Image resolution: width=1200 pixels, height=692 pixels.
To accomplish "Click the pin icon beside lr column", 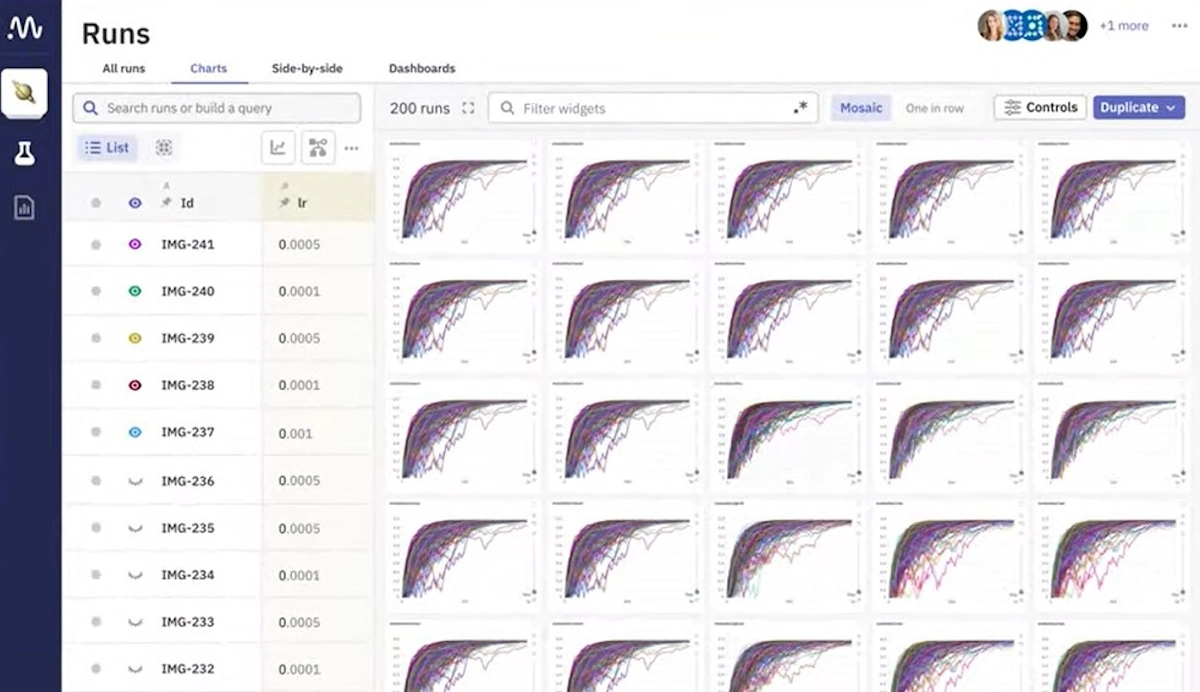I will [285, 203].
